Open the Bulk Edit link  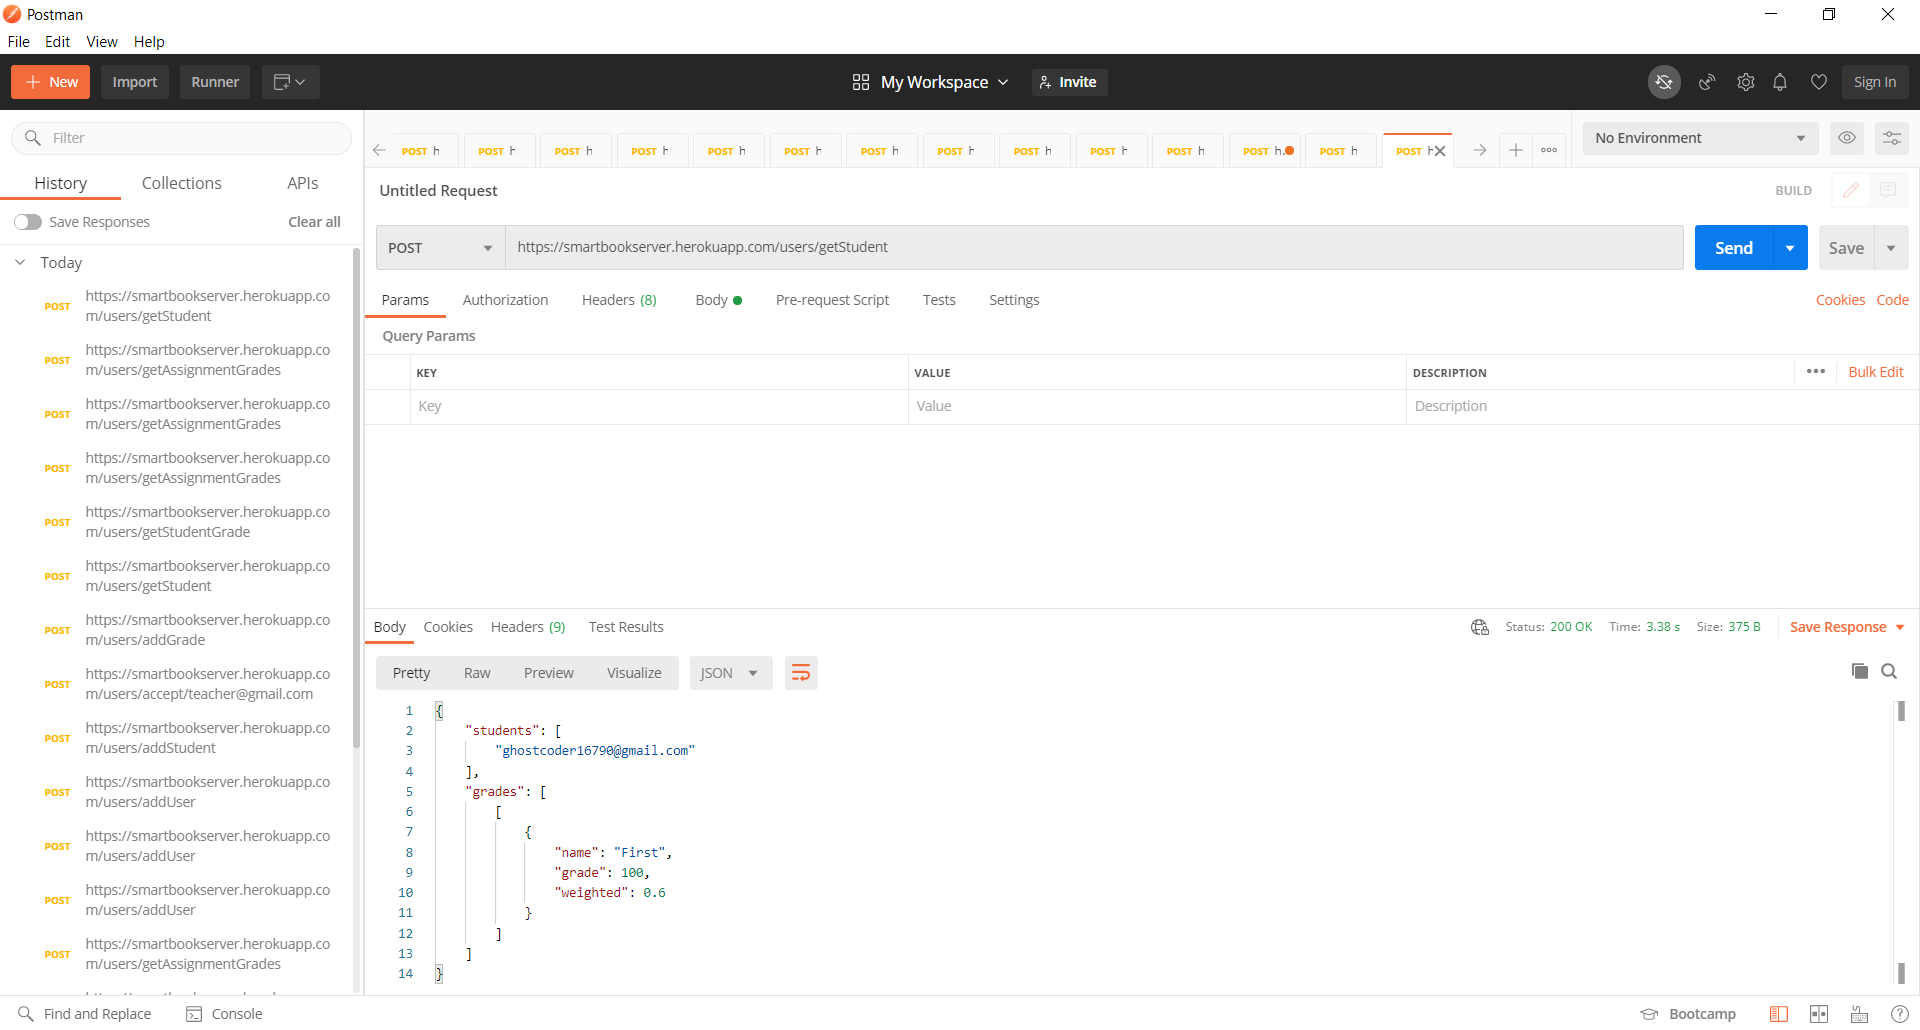point(1876,372)
